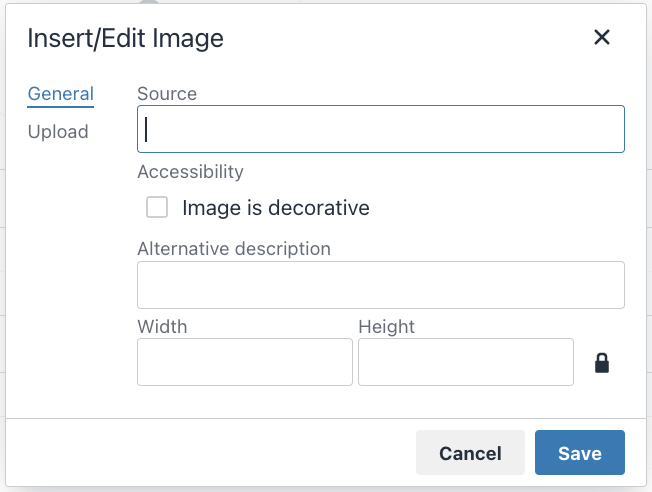The height and width of the screenshot is (492, 652).
Task: Click into the Alternative description field
Action: (380, 285)
